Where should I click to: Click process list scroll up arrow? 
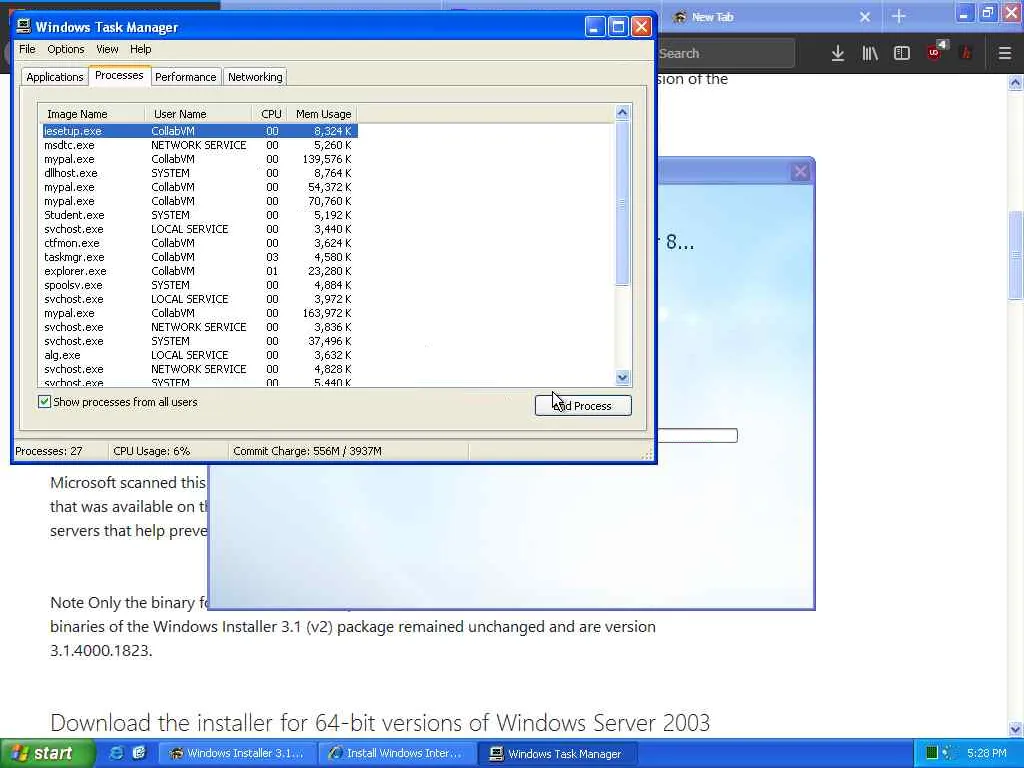click(x=622, y=113)
